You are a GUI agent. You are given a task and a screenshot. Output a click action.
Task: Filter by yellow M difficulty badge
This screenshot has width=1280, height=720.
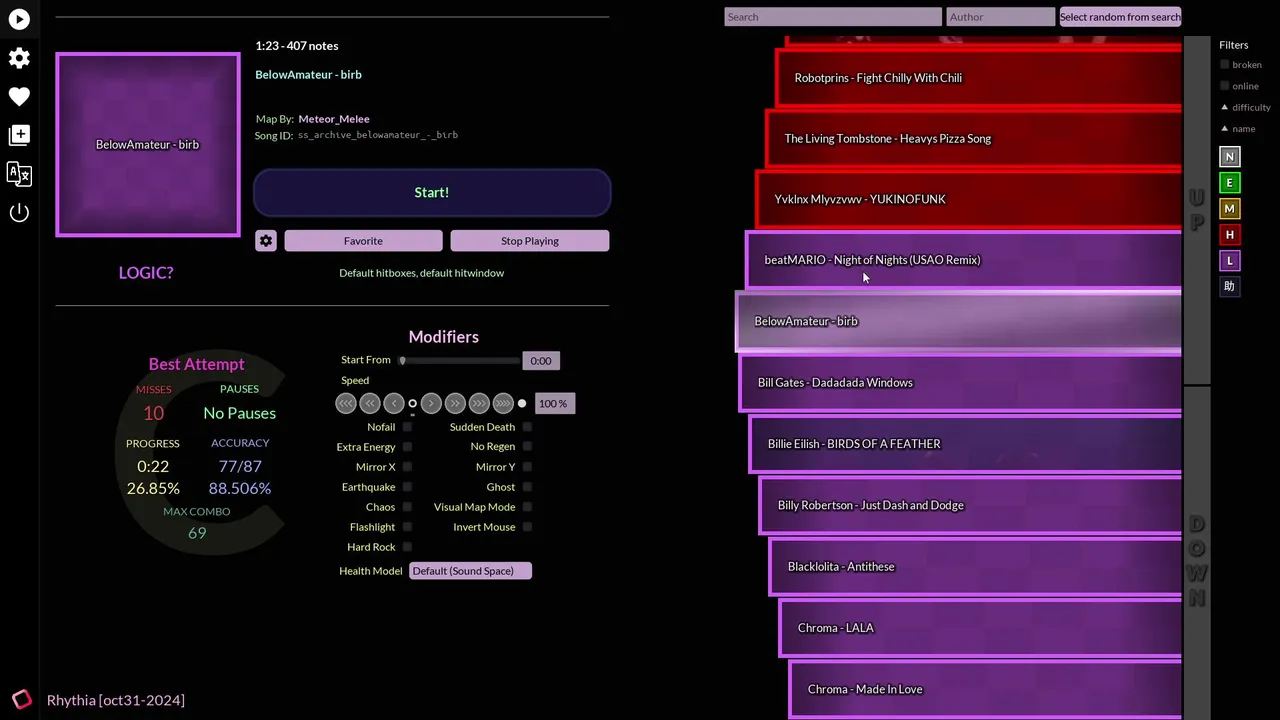point(1230,209)
